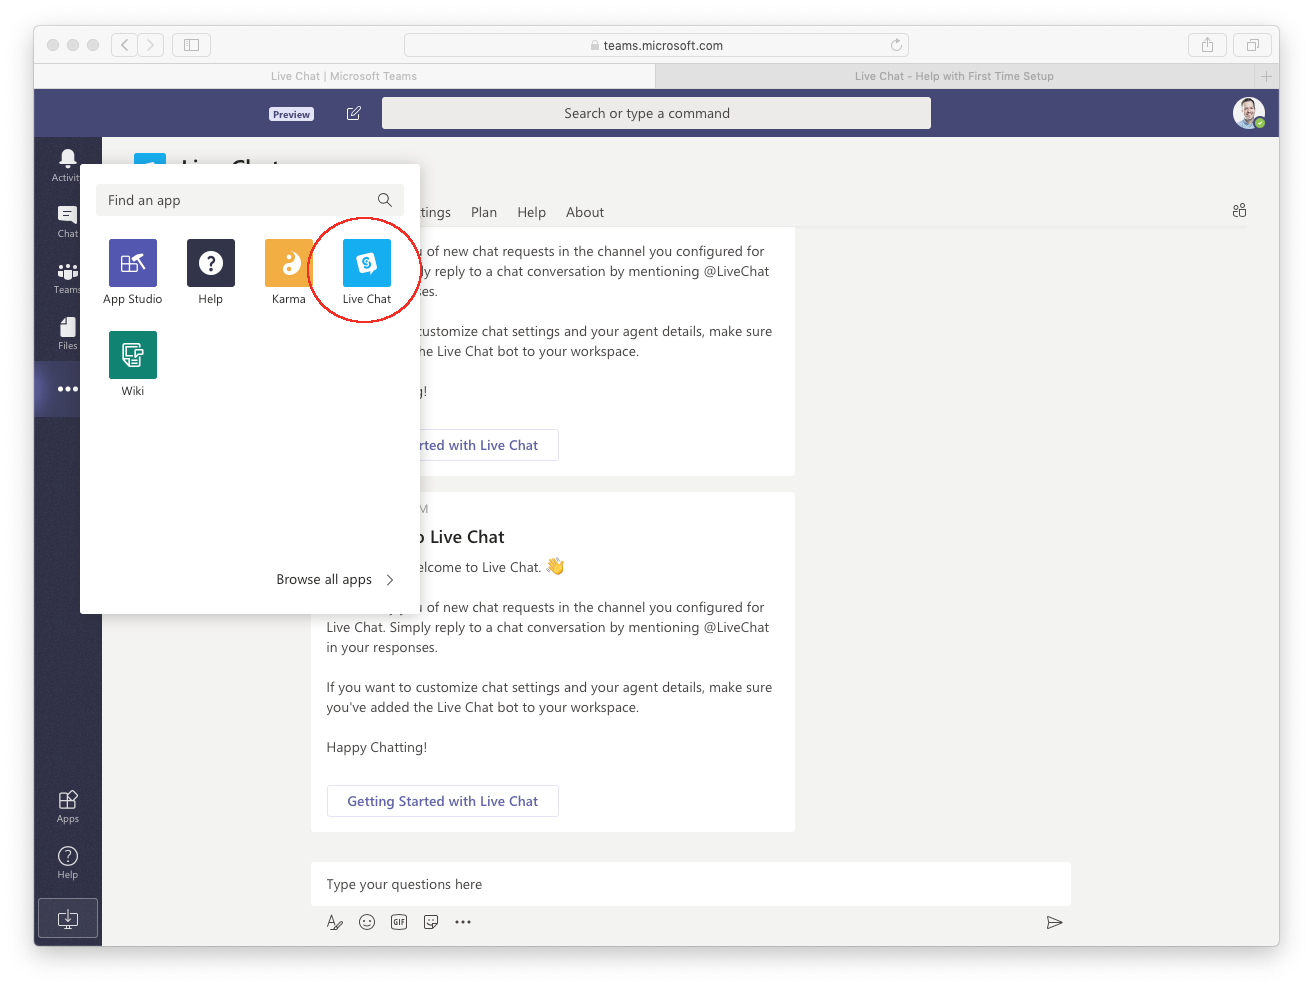The height and width of the screenshot is (988, 1313).
Task: Click the More apps ellipsis in sidebar
Action: point(67,389)
